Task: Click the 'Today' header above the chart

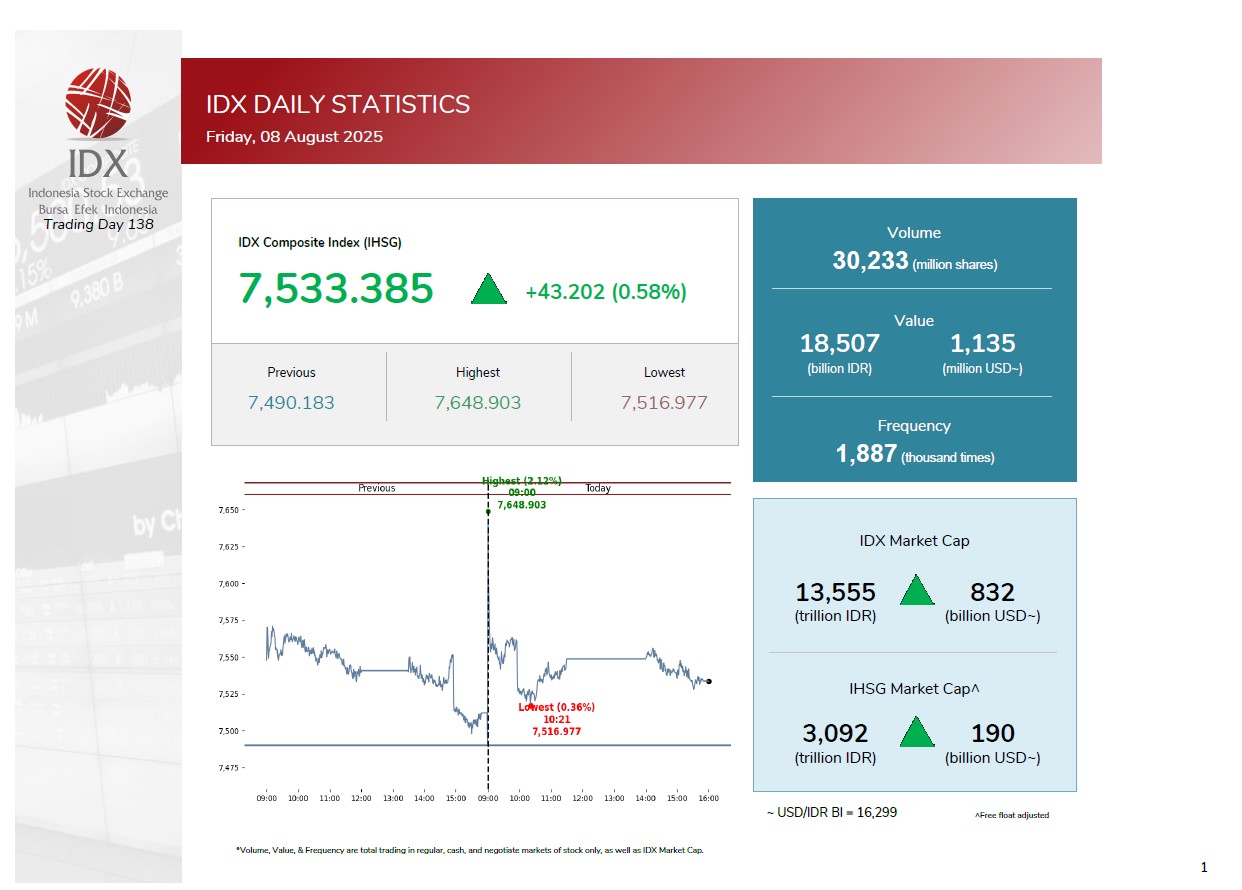Action: (x=598, y=489)
